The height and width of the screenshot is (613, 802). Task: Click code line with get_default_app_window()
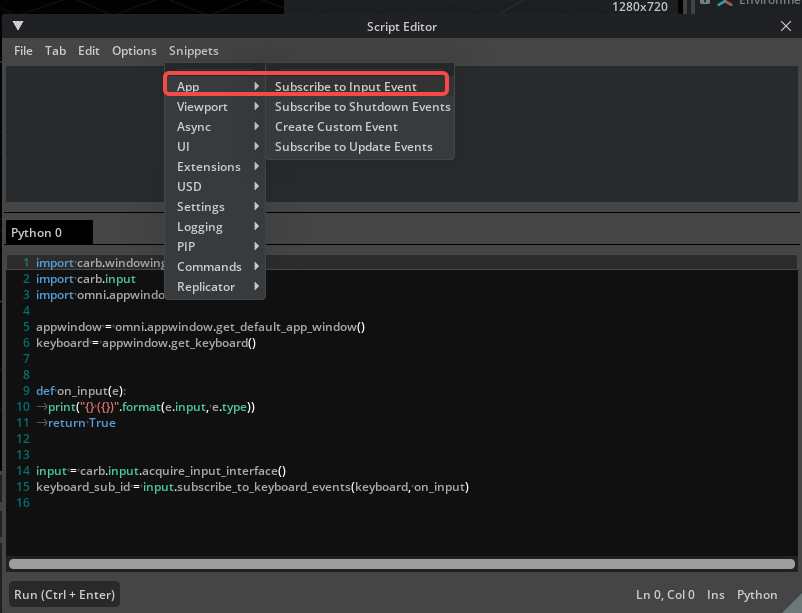point(200,326)
